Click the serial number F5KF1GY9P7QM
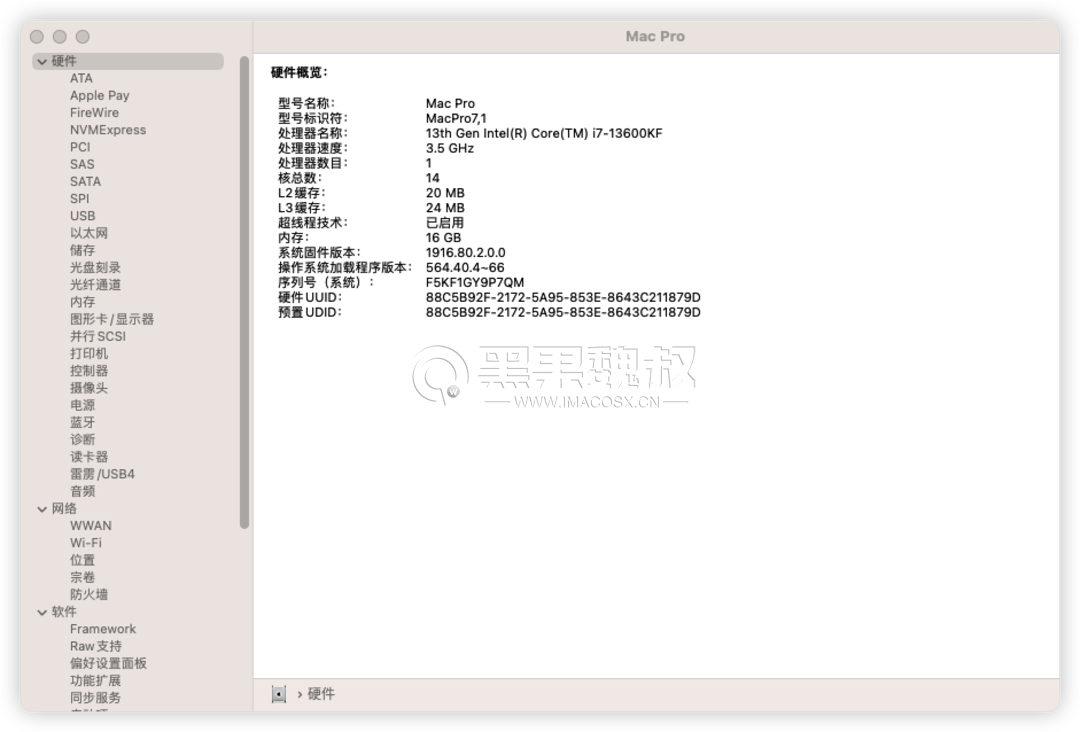The image size is (1080, 732). tap(475, 283)
